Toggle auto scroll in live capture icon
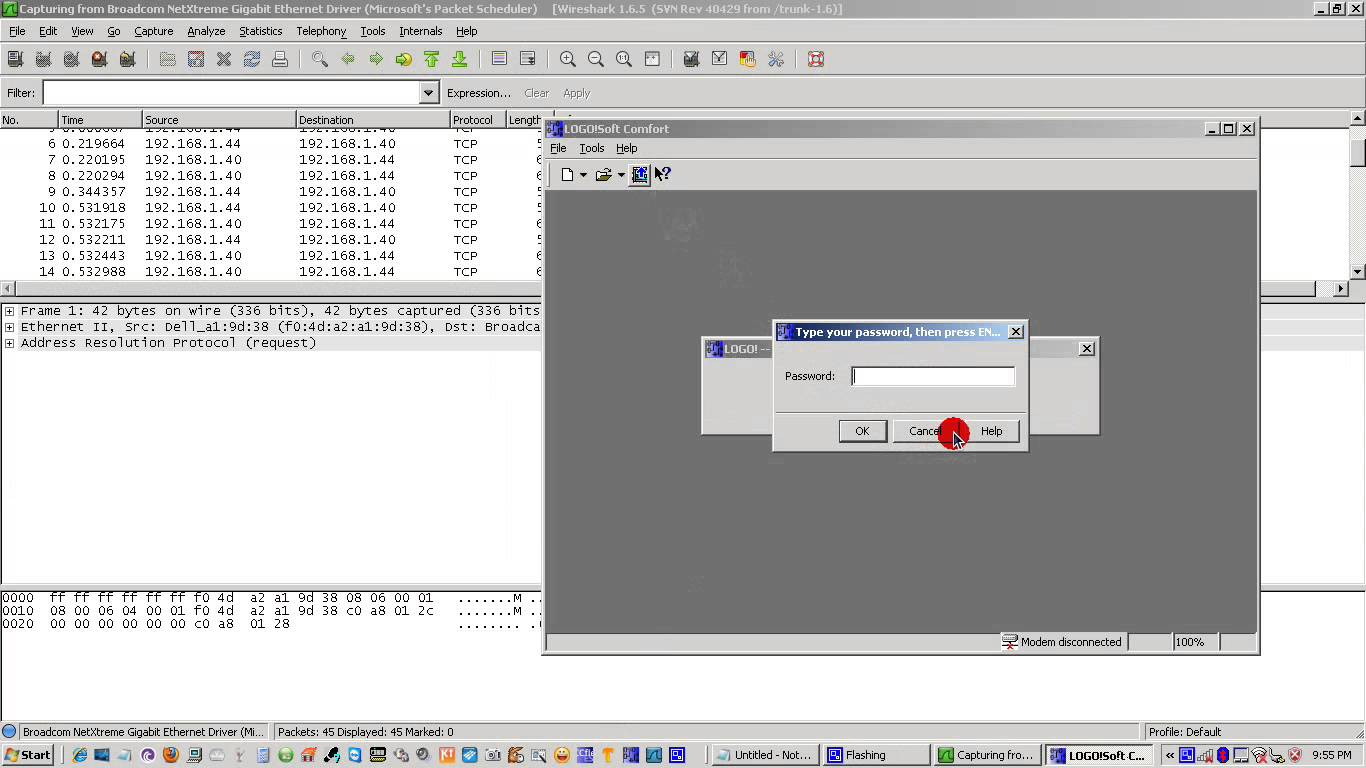This screenshot has height=768, width=1366. pyautogui.click(x=527, y=59)
